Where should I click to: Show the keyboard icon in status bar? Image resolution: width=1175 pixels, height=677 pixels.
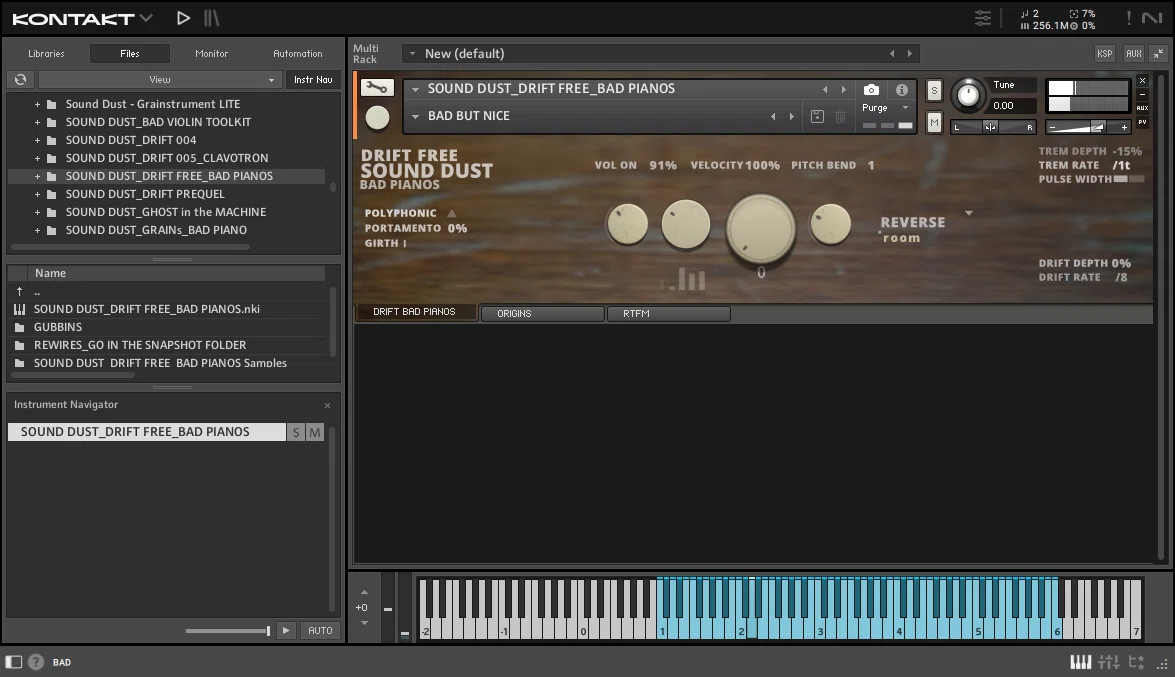tap(1081, 662)
